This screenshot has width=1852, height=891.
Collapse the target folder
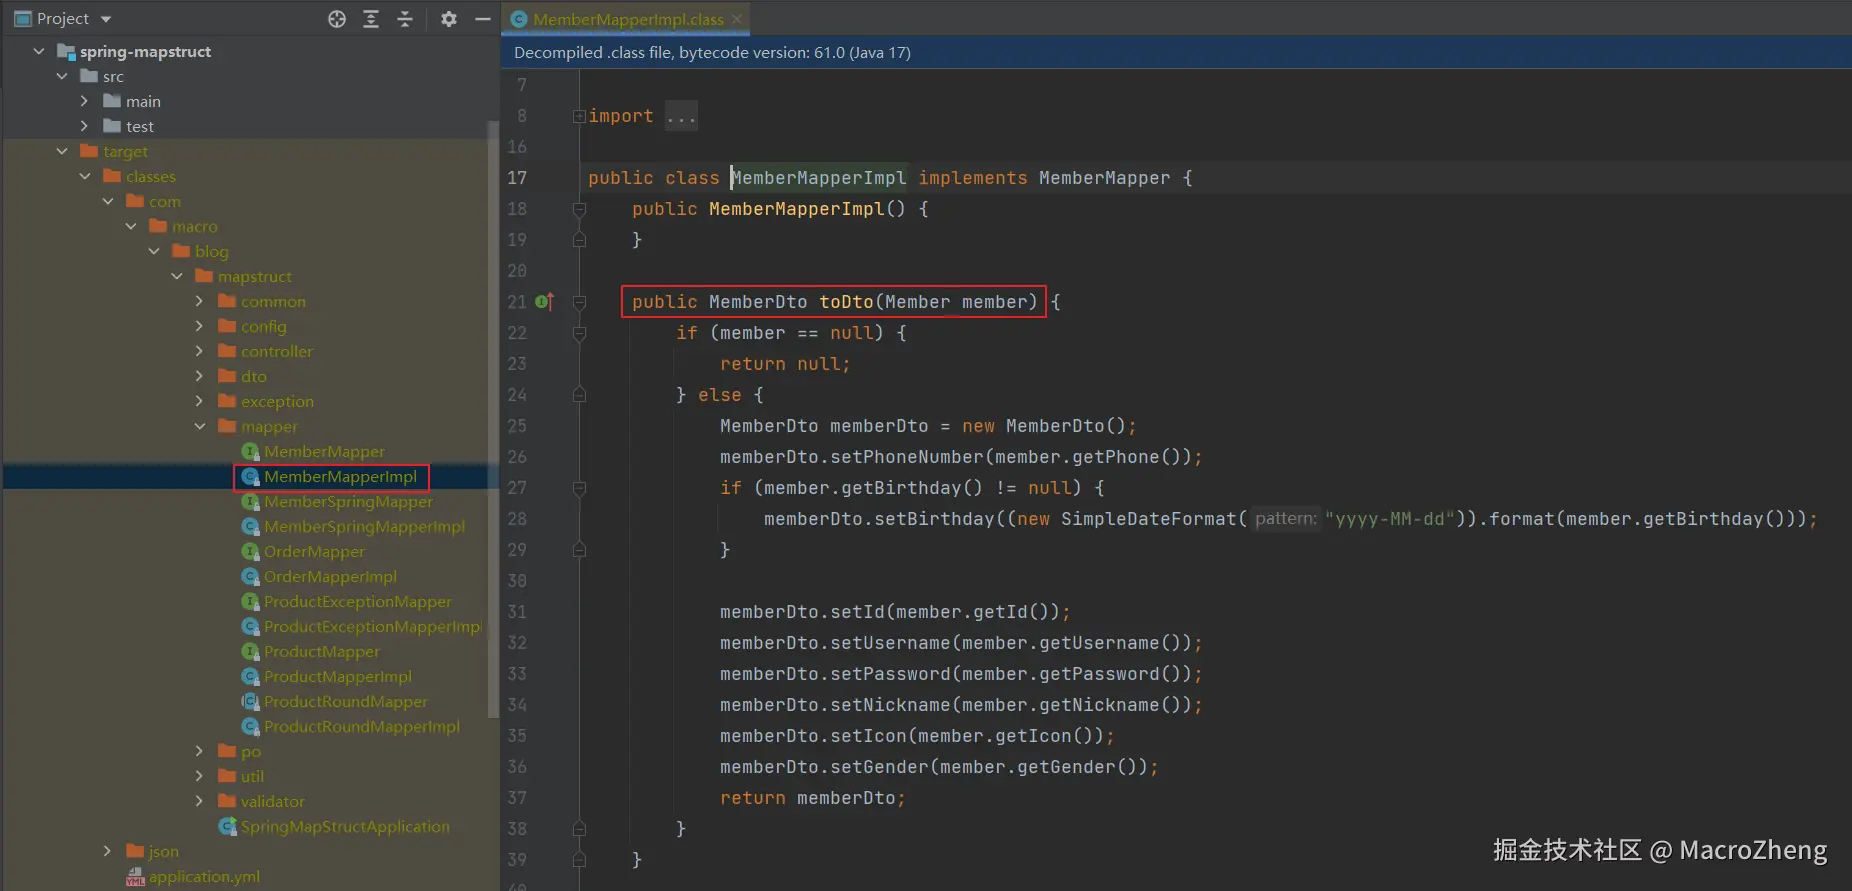tap(62, 151)
